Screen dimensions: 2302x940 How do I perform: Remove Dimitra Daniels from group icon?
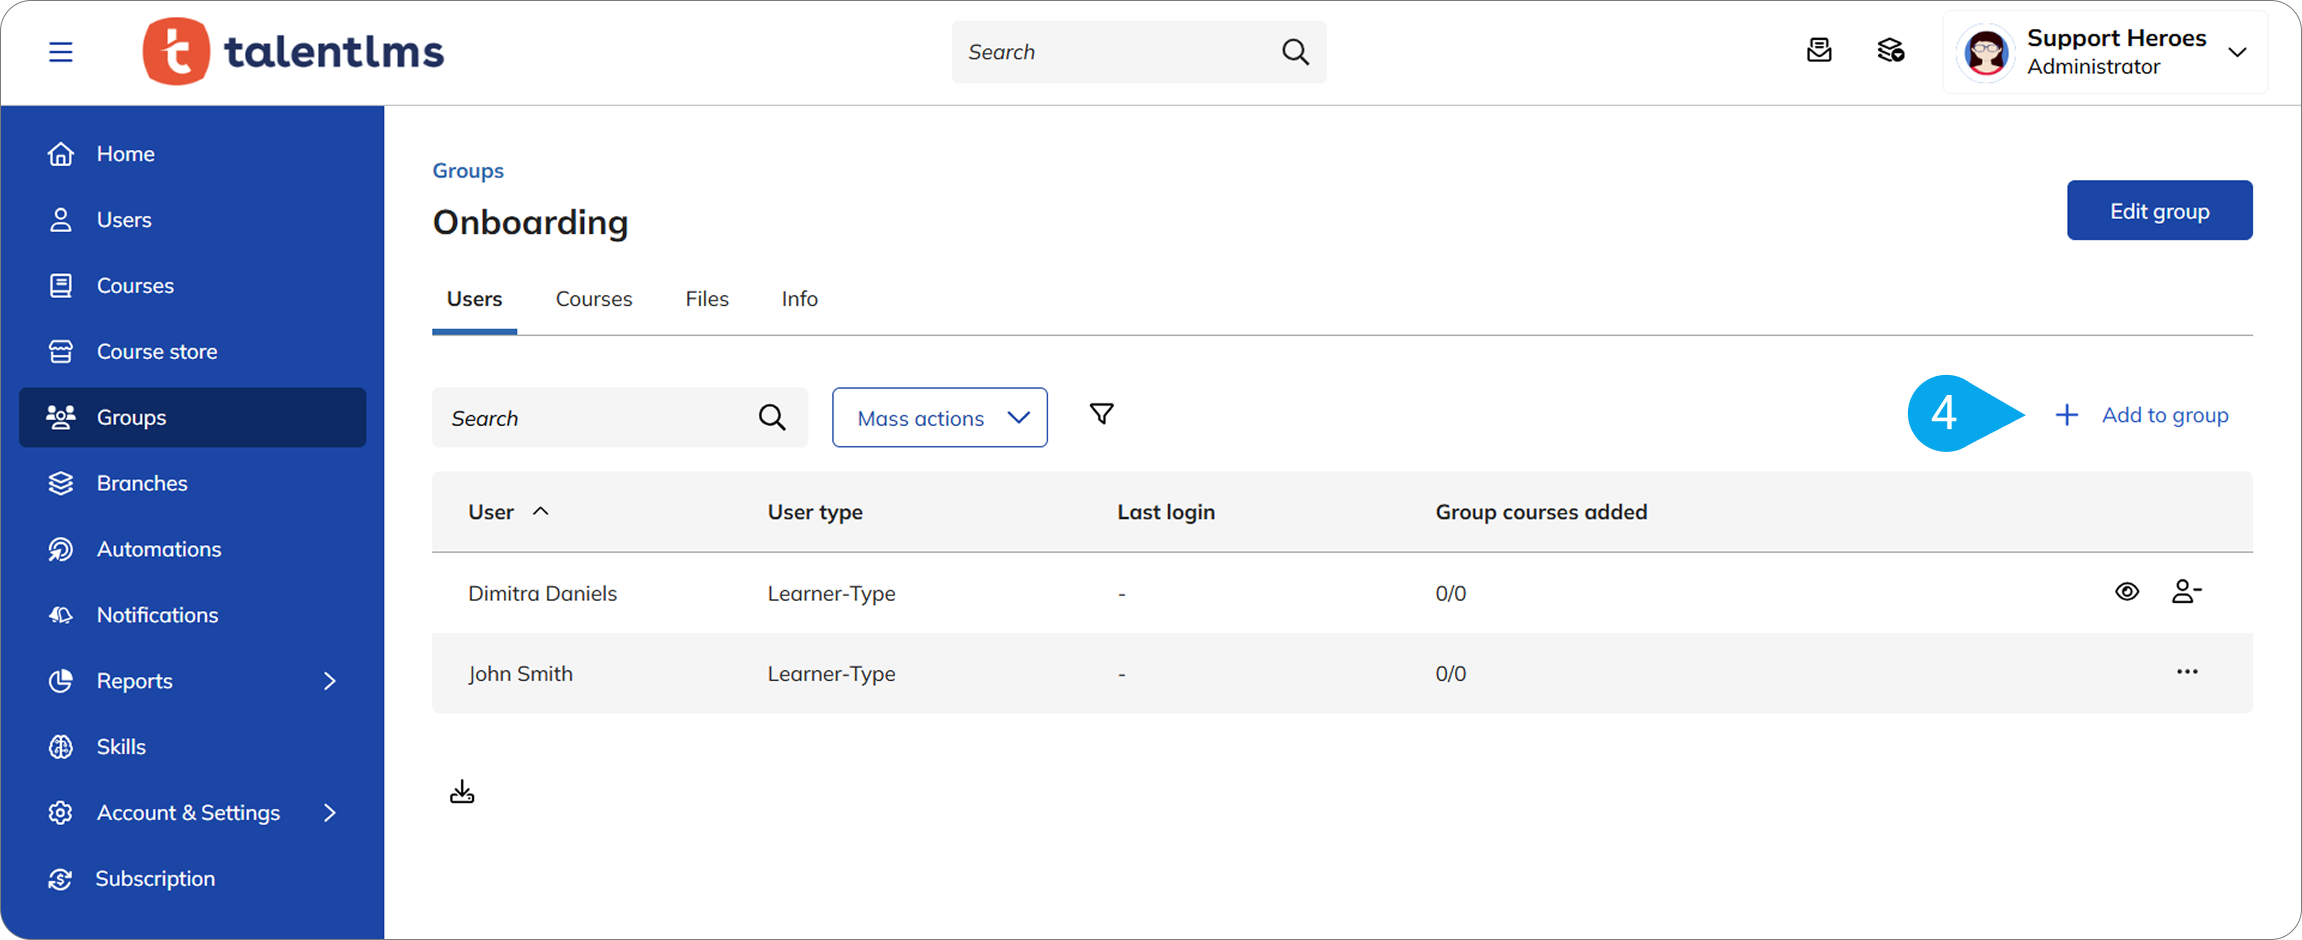(2186, 592)
